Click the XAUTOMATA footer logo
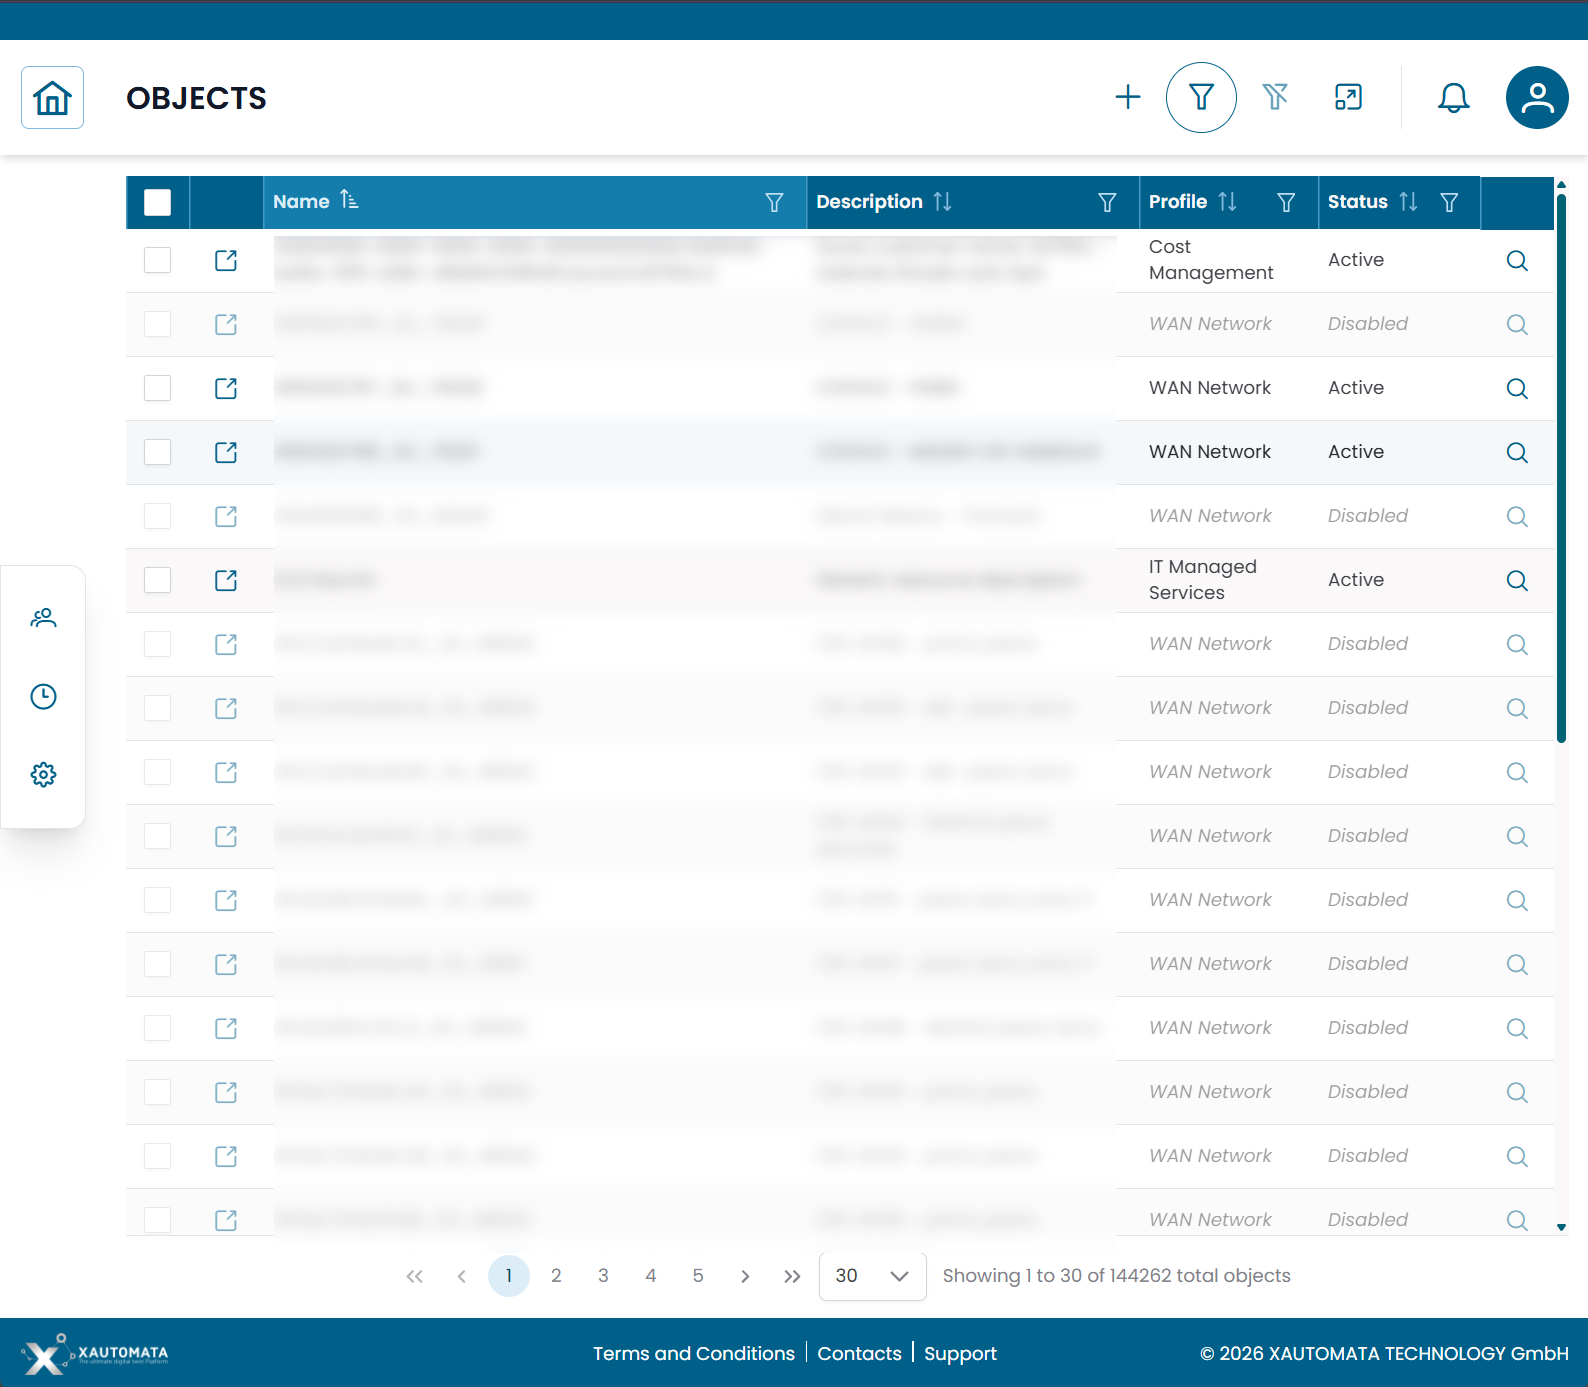This screenshot has height=1387, width=1588. (95, 1354)
